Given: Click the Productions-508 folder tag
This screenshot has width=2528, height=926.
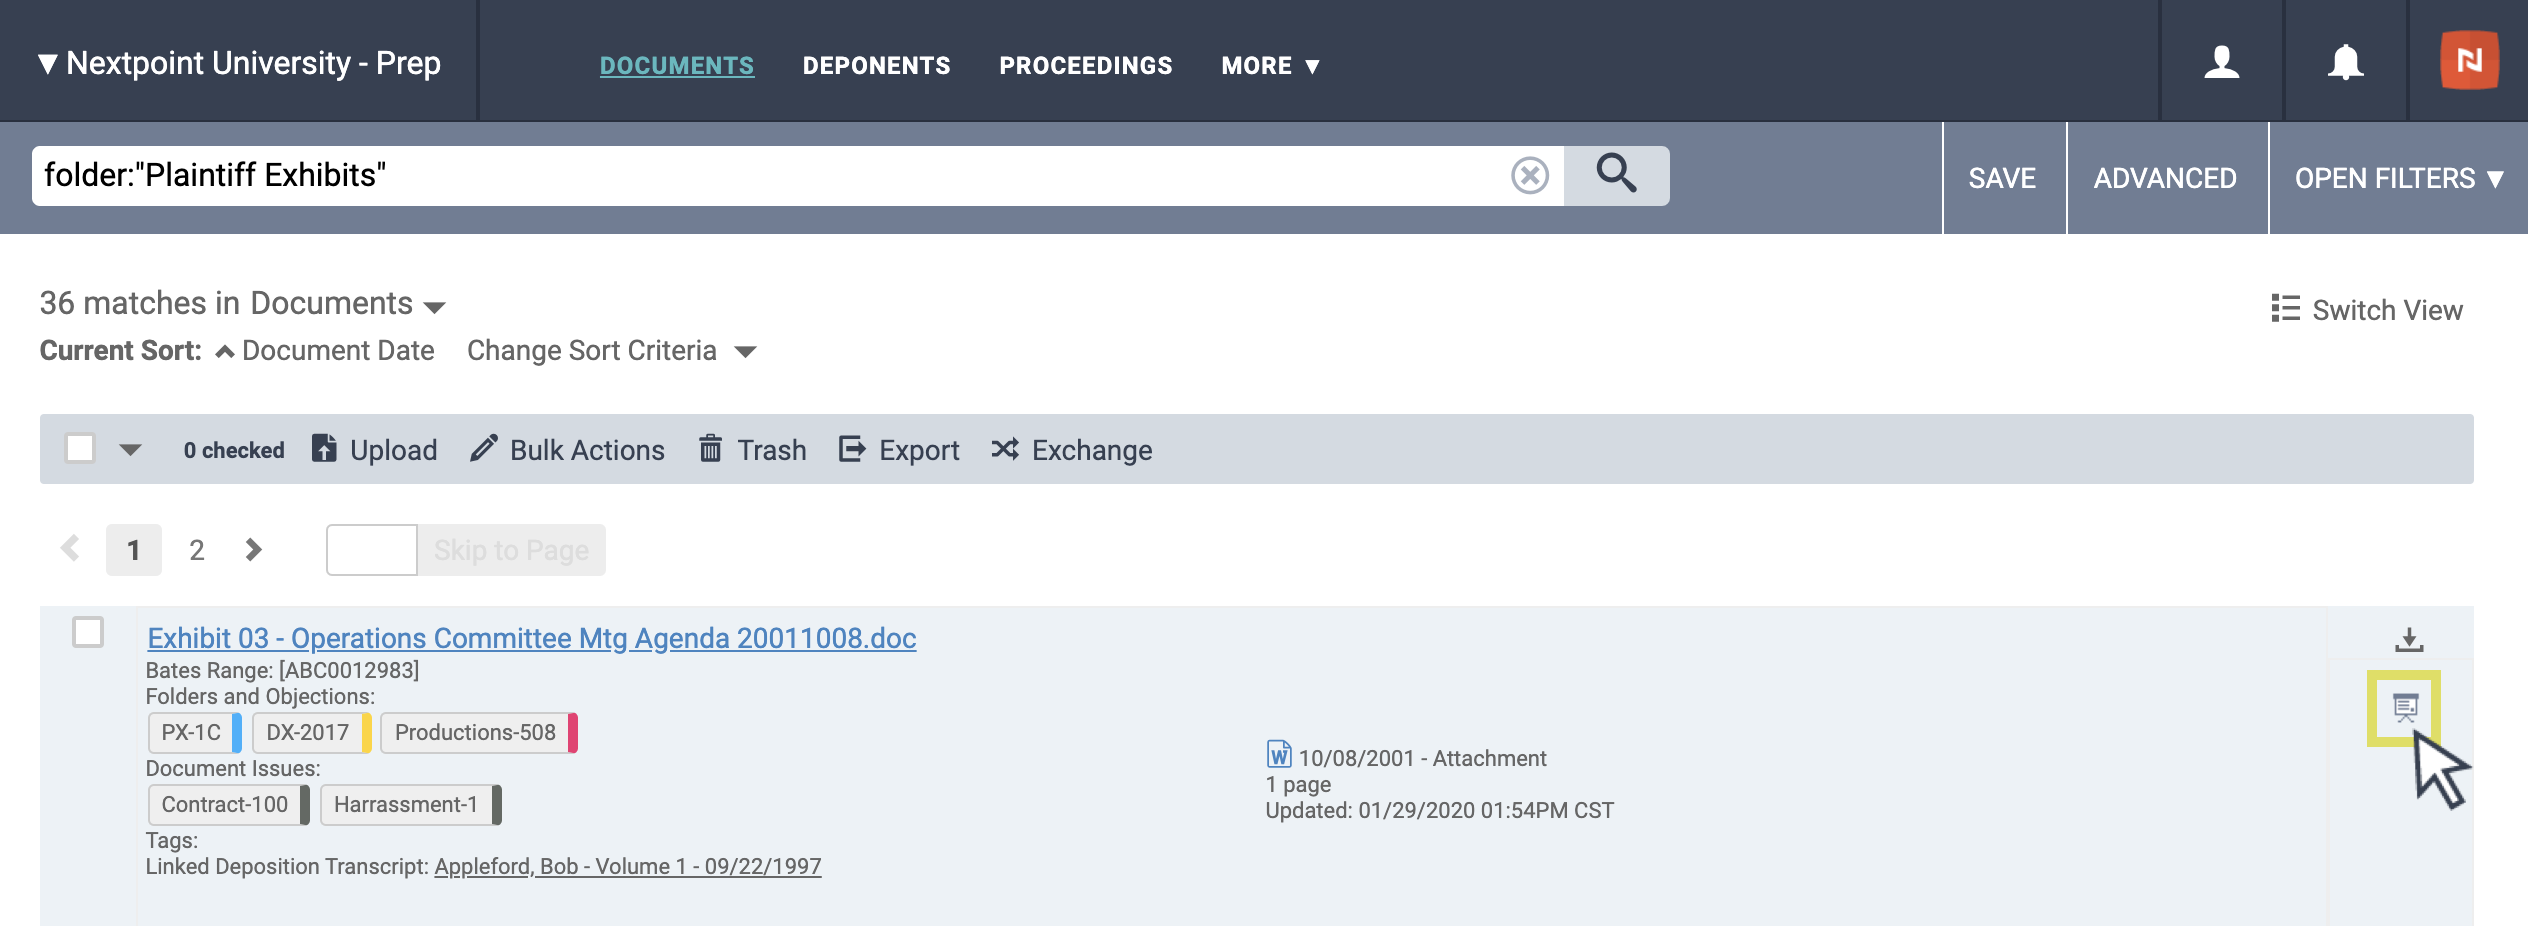Looking at the screenshot, I should (479, 733).
